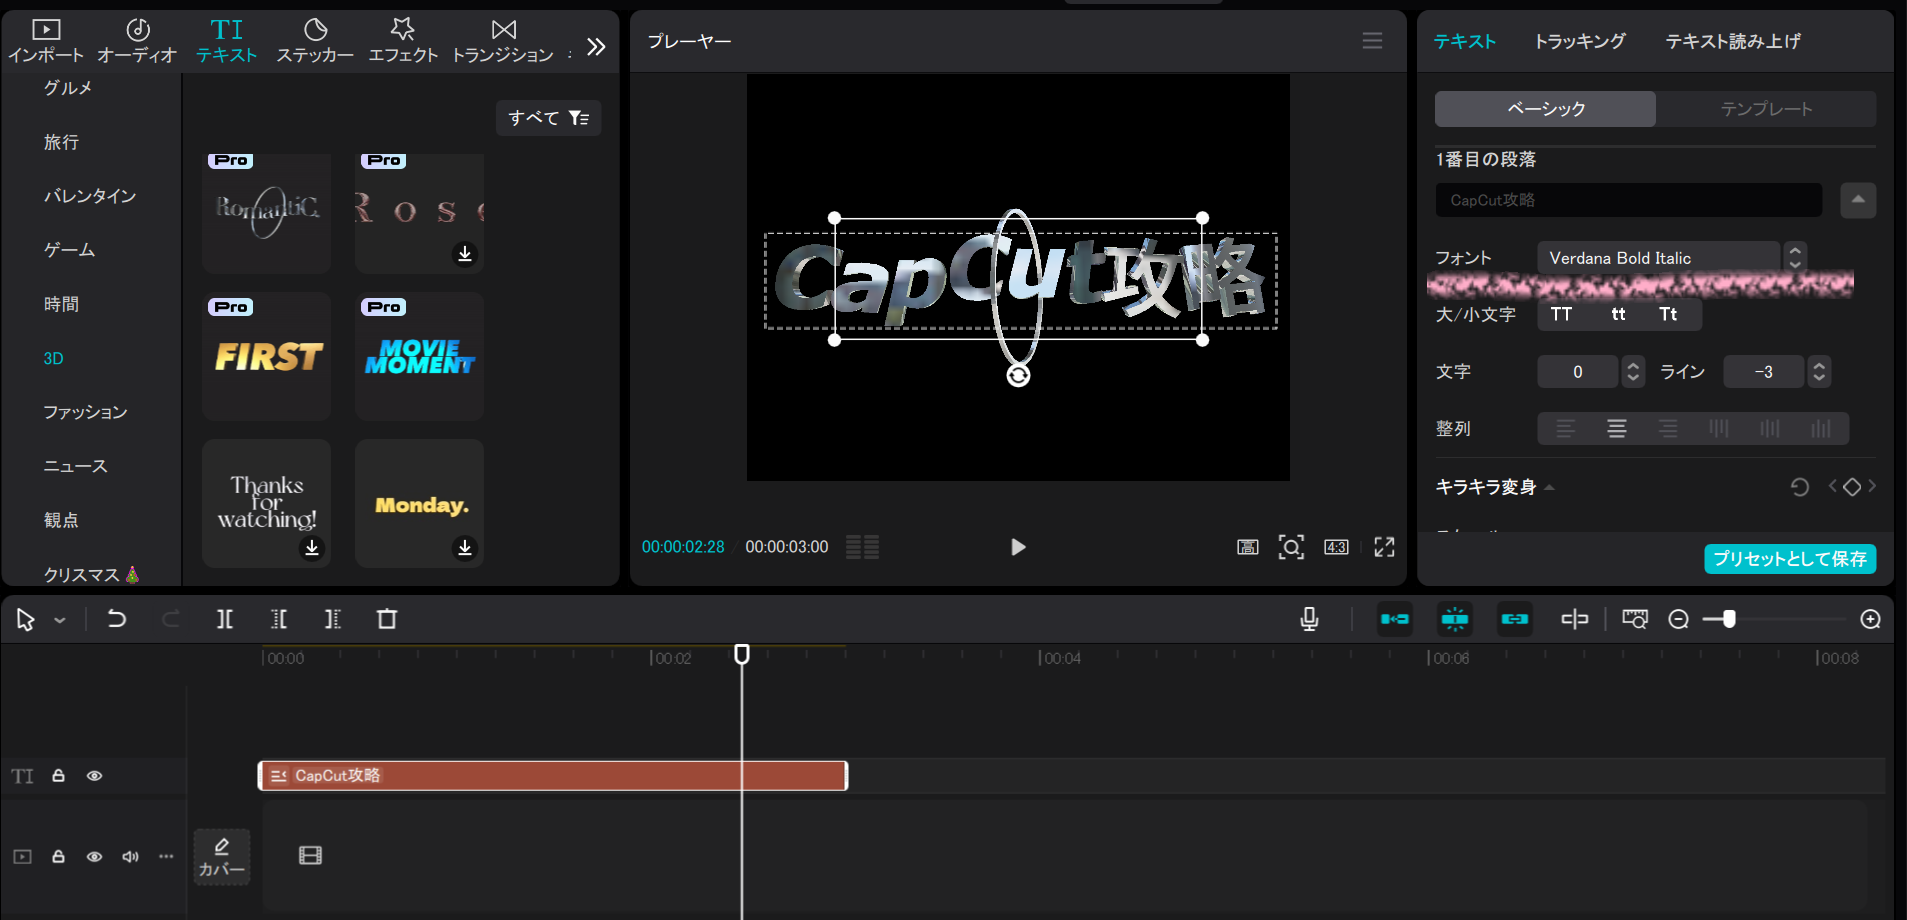The height and width of the screenshot is (920, 1907).
Task: Align text right
Action: [x=1668, y=429]
